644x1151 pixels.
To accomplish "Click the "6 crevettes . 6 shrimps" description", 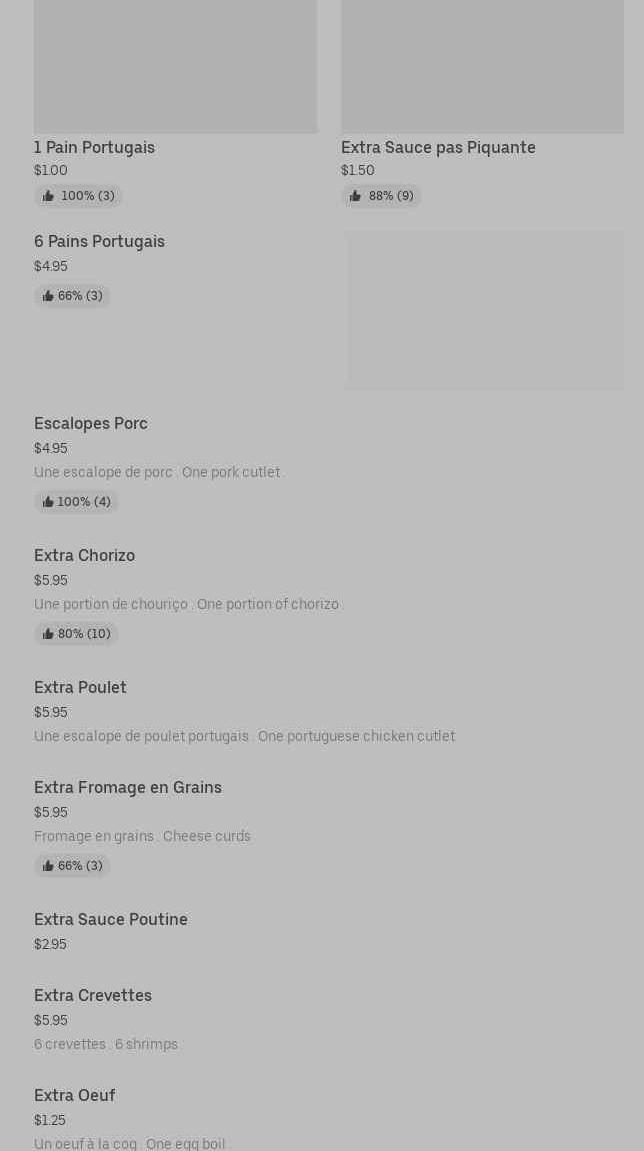I will pos(106,1045).
